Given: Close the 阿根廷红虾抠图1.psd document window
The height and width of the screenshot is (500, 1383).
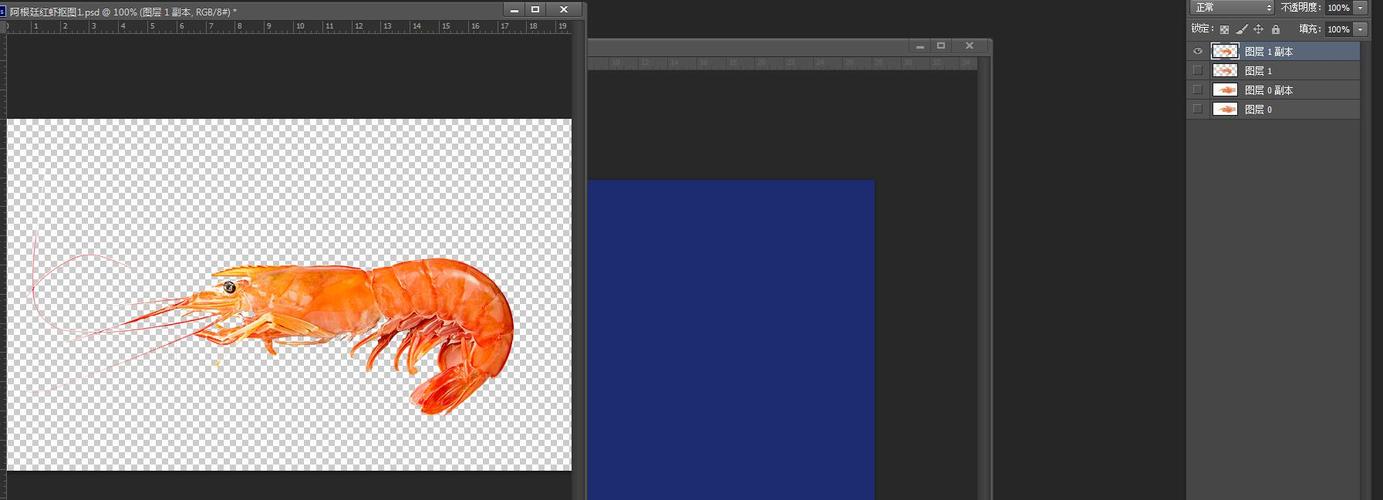Looking at the screenshot, I should click(563, 9).
